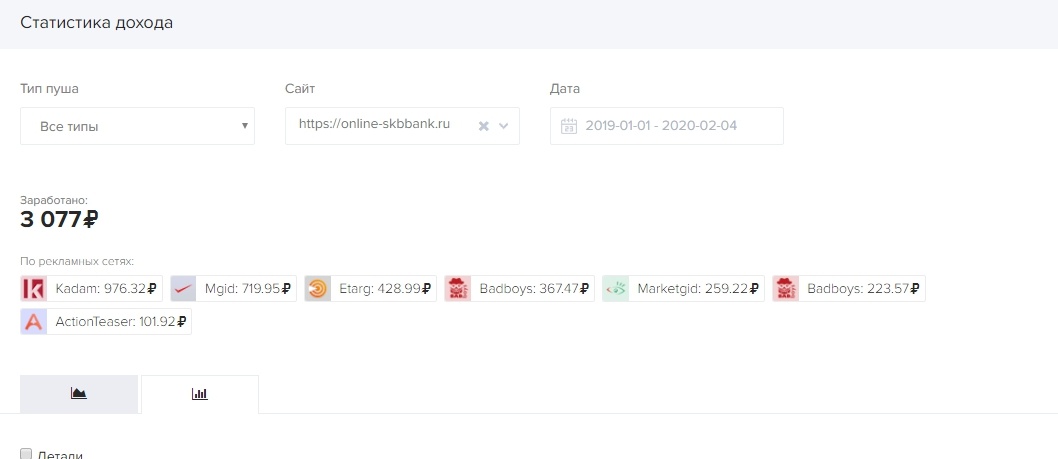Click the 'Дата' field label
The height and width of the screenshot is (459, 1058).
coord(565,89)
